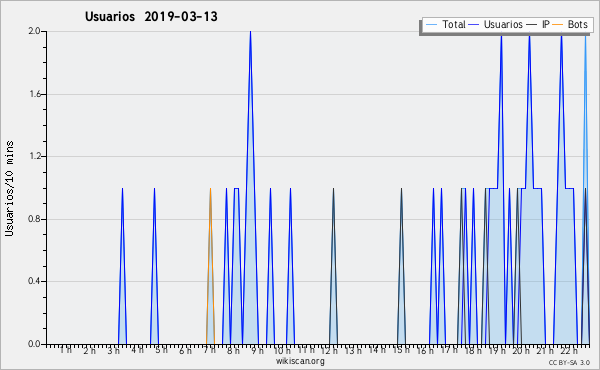600x370 pixels.
Task: Click the '3 h' x-axis label
Action: [x=113, y=350]
